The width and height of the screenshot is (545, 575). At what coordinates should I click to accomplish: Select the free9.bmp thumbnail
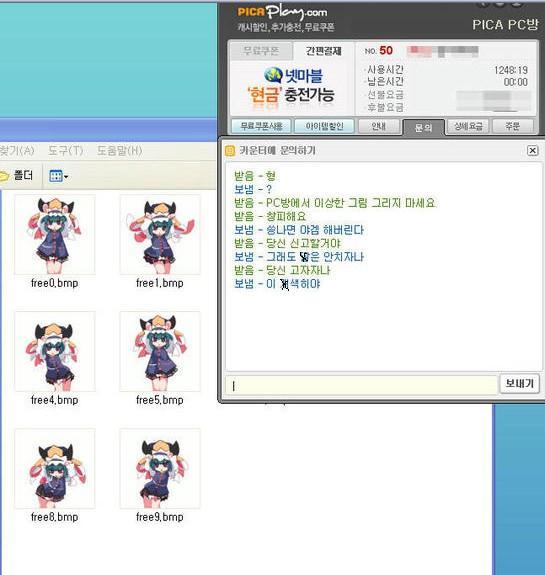160,468
